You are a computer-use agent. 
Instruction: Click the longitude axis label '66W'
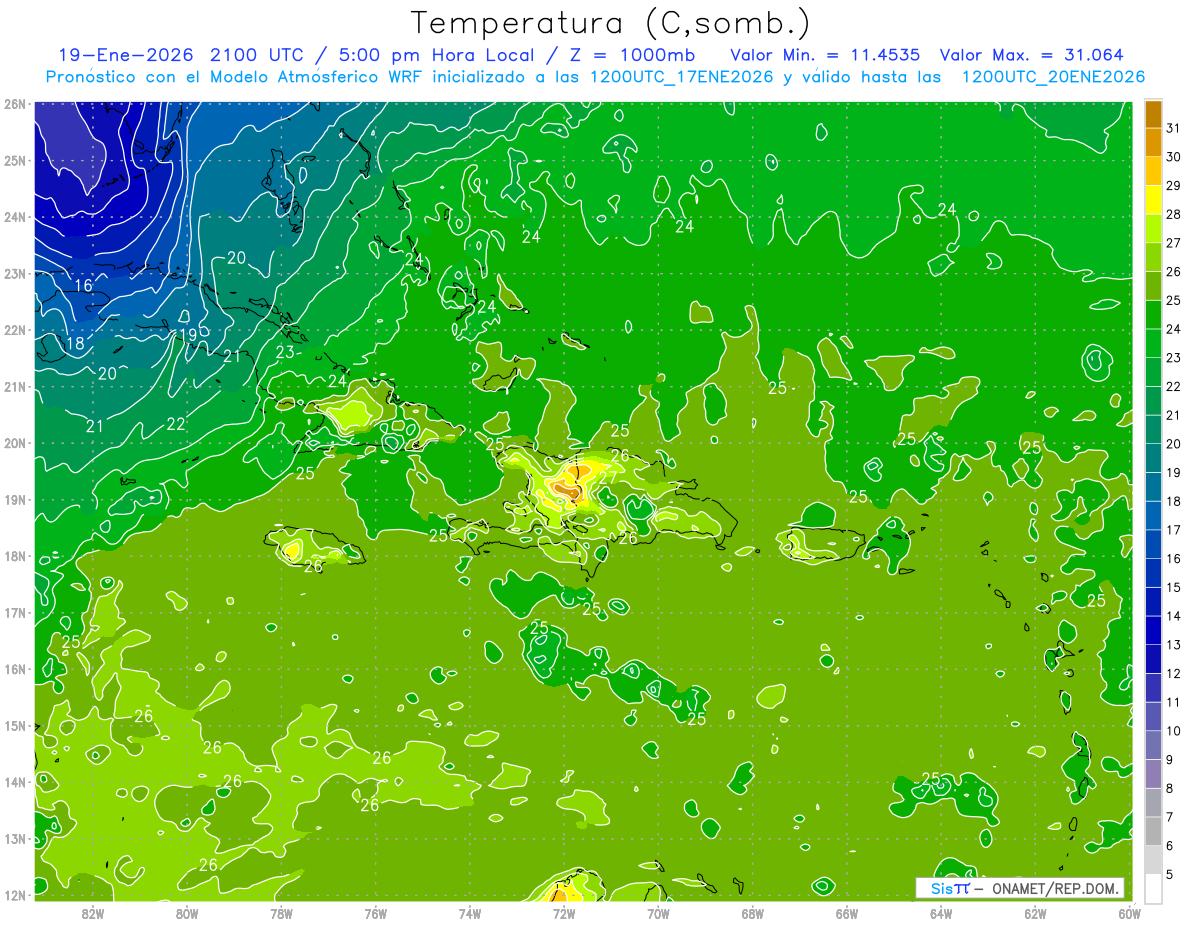(x=847, y=913)
